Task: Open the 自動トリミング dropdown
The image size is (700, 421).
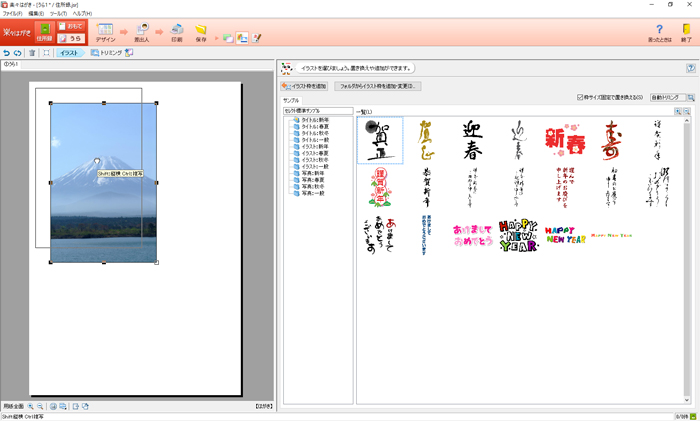Action: coord(667,98)
